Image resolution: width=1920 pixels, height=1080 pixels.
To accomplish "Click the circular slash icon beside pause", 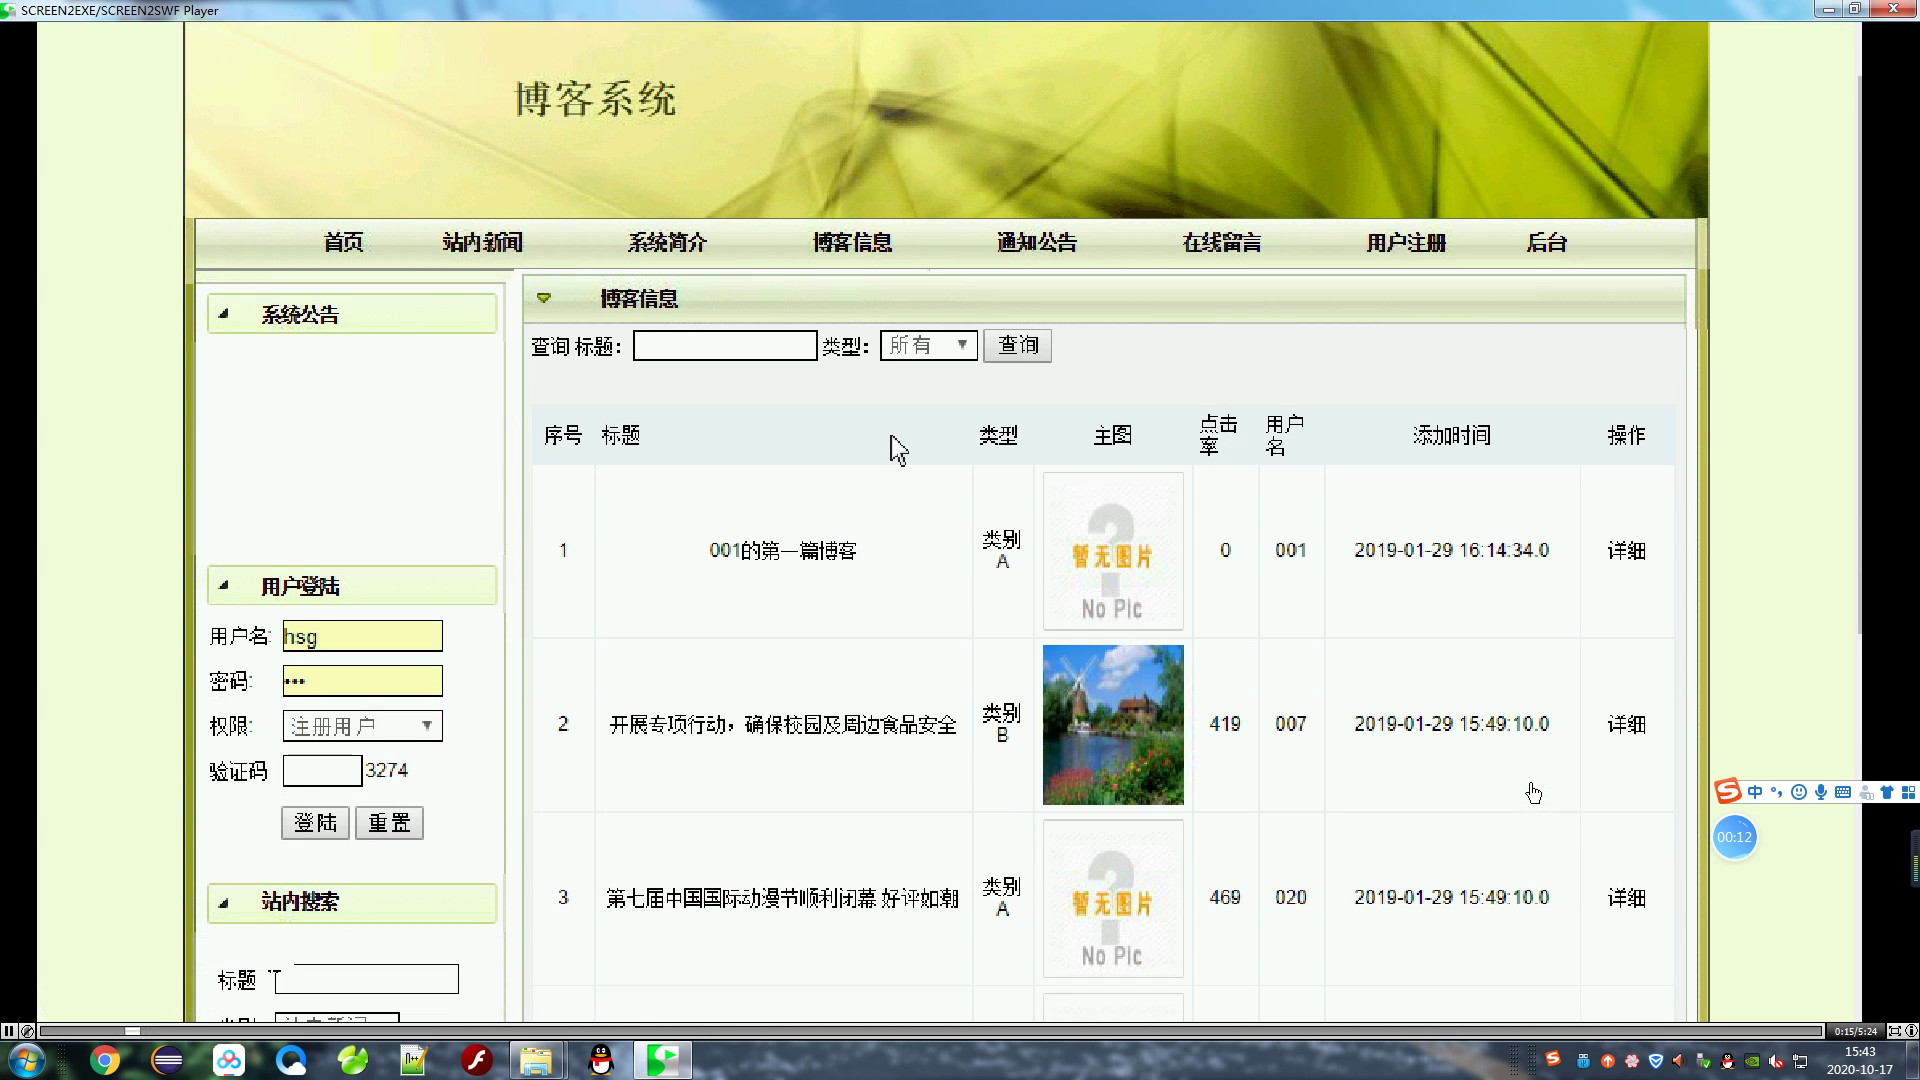I will click(x=27, y=1031).
